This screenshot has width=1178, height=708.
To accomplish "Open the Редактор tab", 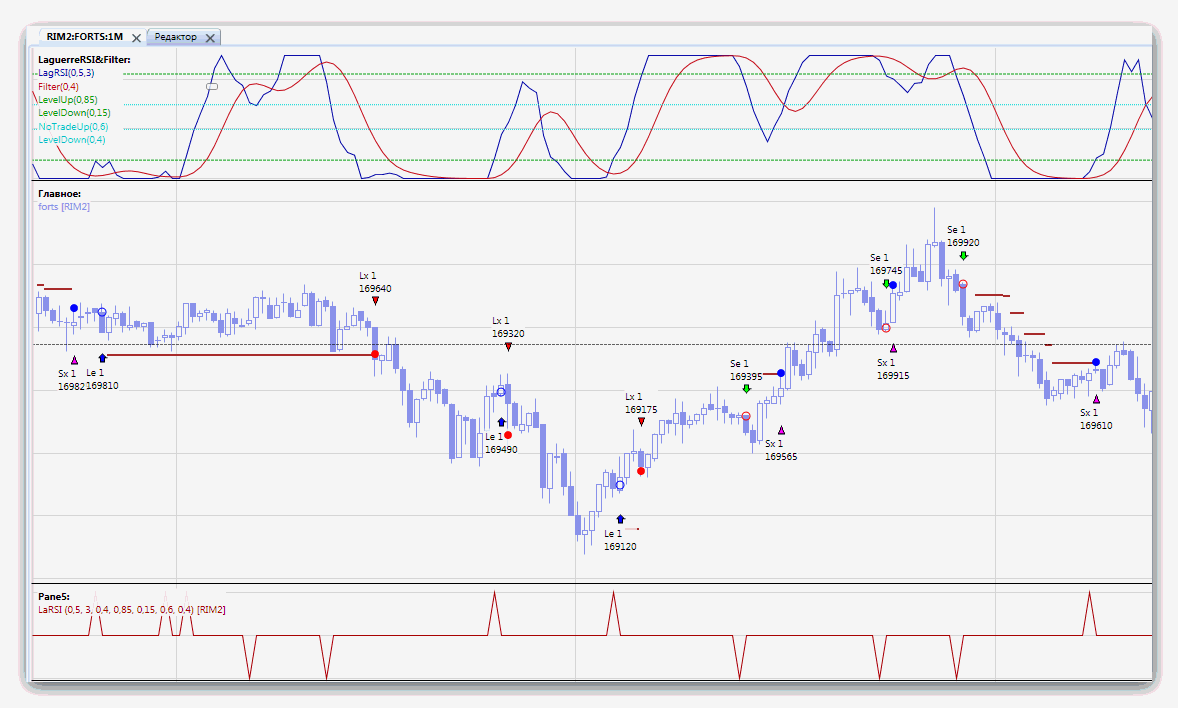I will (176, 37).
